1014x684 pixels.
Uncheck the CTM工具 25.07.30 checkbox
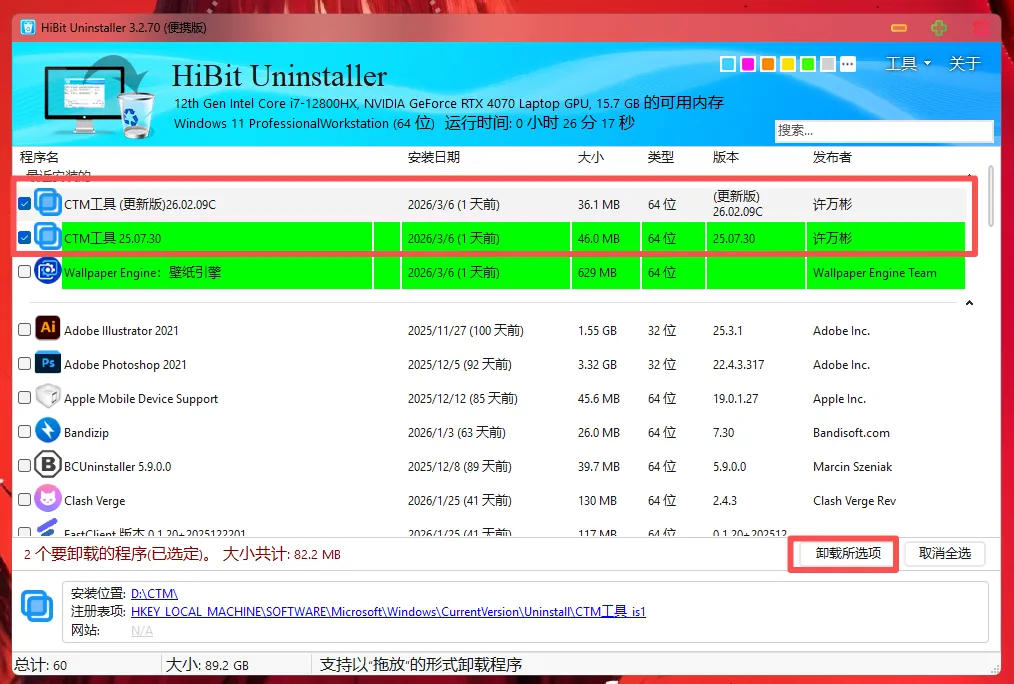click(25, 238)
